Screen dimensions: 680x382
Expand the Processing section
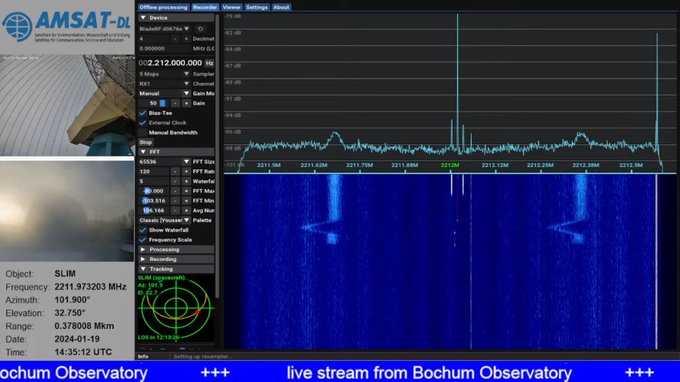point(176,250)
